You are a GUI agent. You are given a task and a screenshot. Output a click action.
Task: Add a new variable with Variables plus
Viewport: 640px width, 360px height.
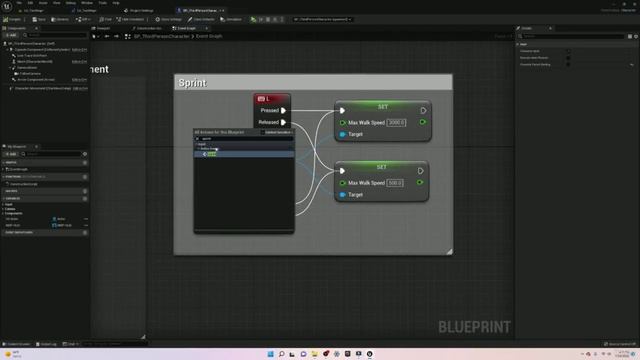coord(85,198)
